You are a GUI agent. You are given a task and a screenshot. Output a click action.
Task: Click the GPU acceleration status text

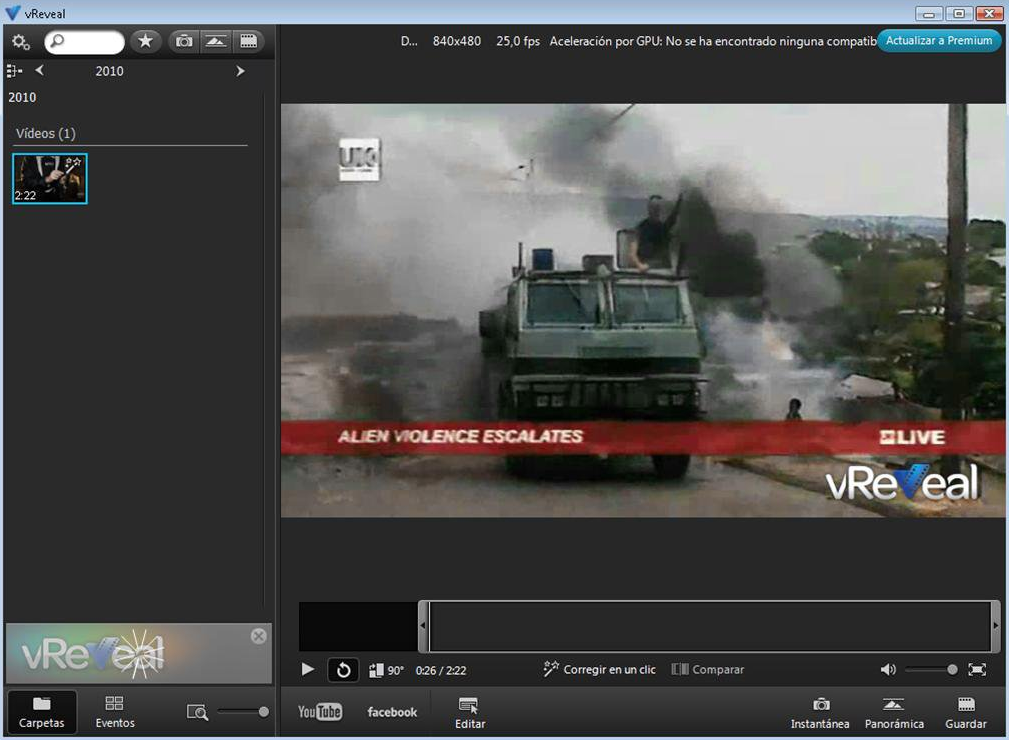pos(713,41)
